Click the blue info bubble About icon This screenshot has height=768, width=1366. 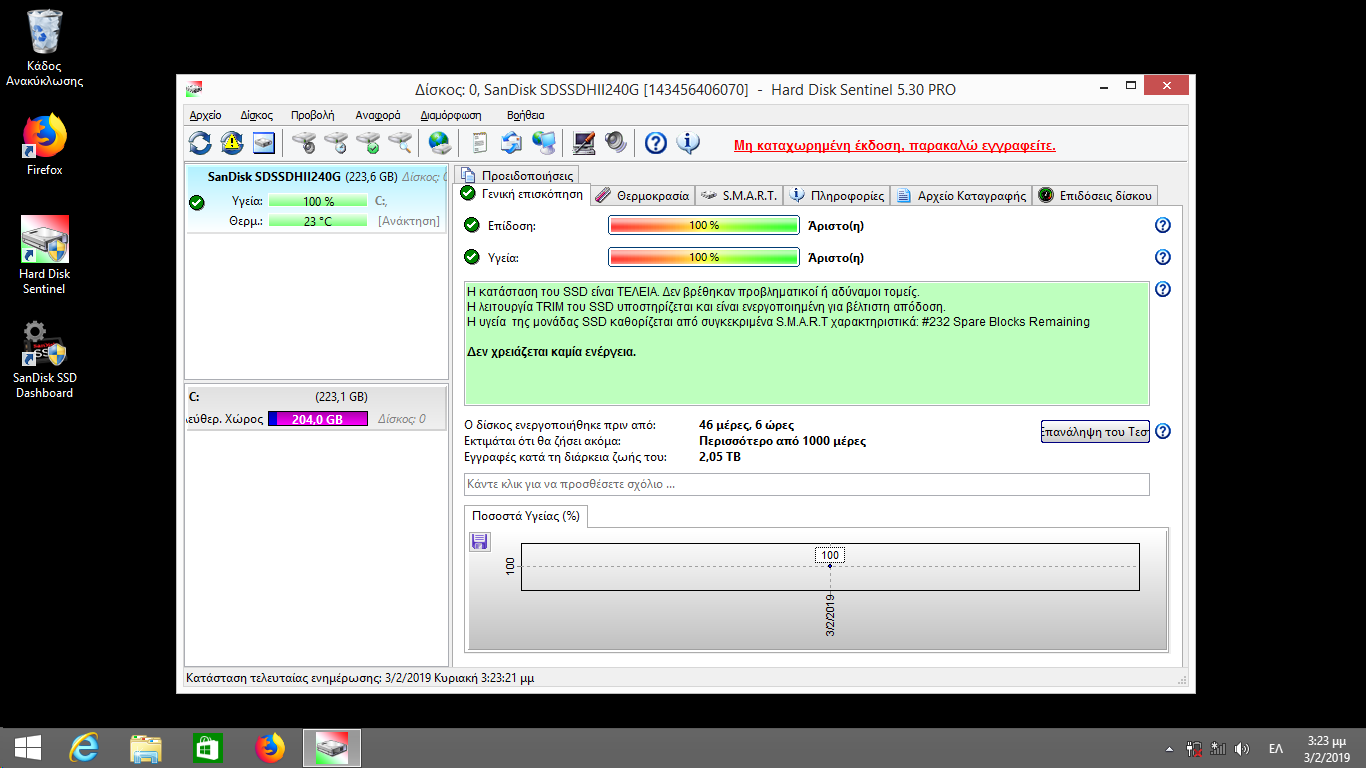point(688,143)
